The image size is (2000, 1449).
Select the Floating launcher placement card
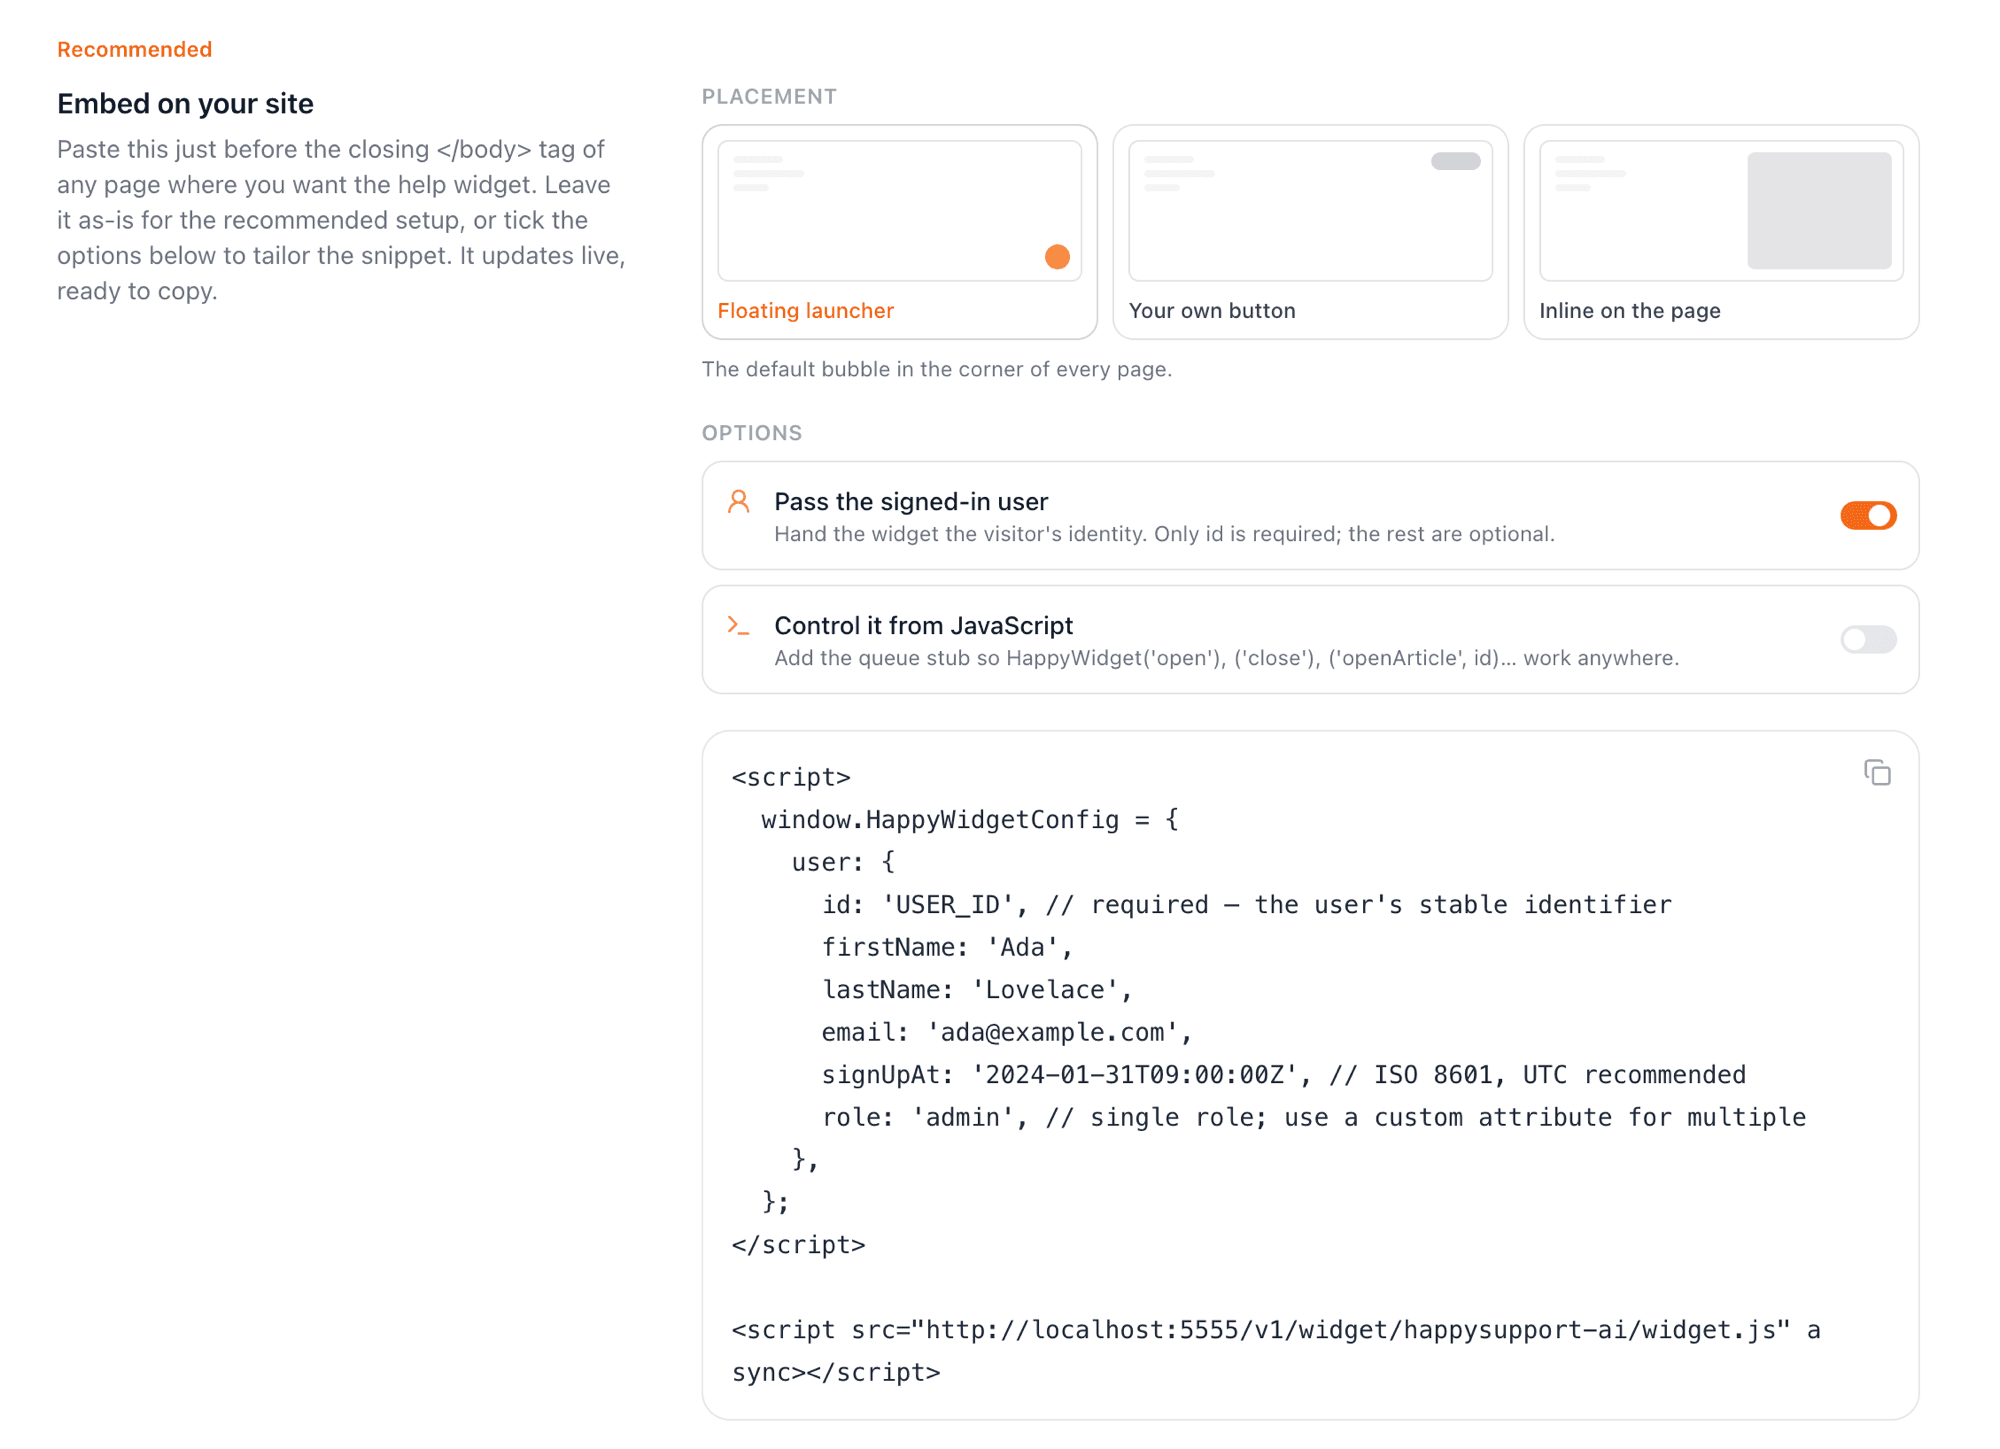pyautogui.click(x=899, y=232)
